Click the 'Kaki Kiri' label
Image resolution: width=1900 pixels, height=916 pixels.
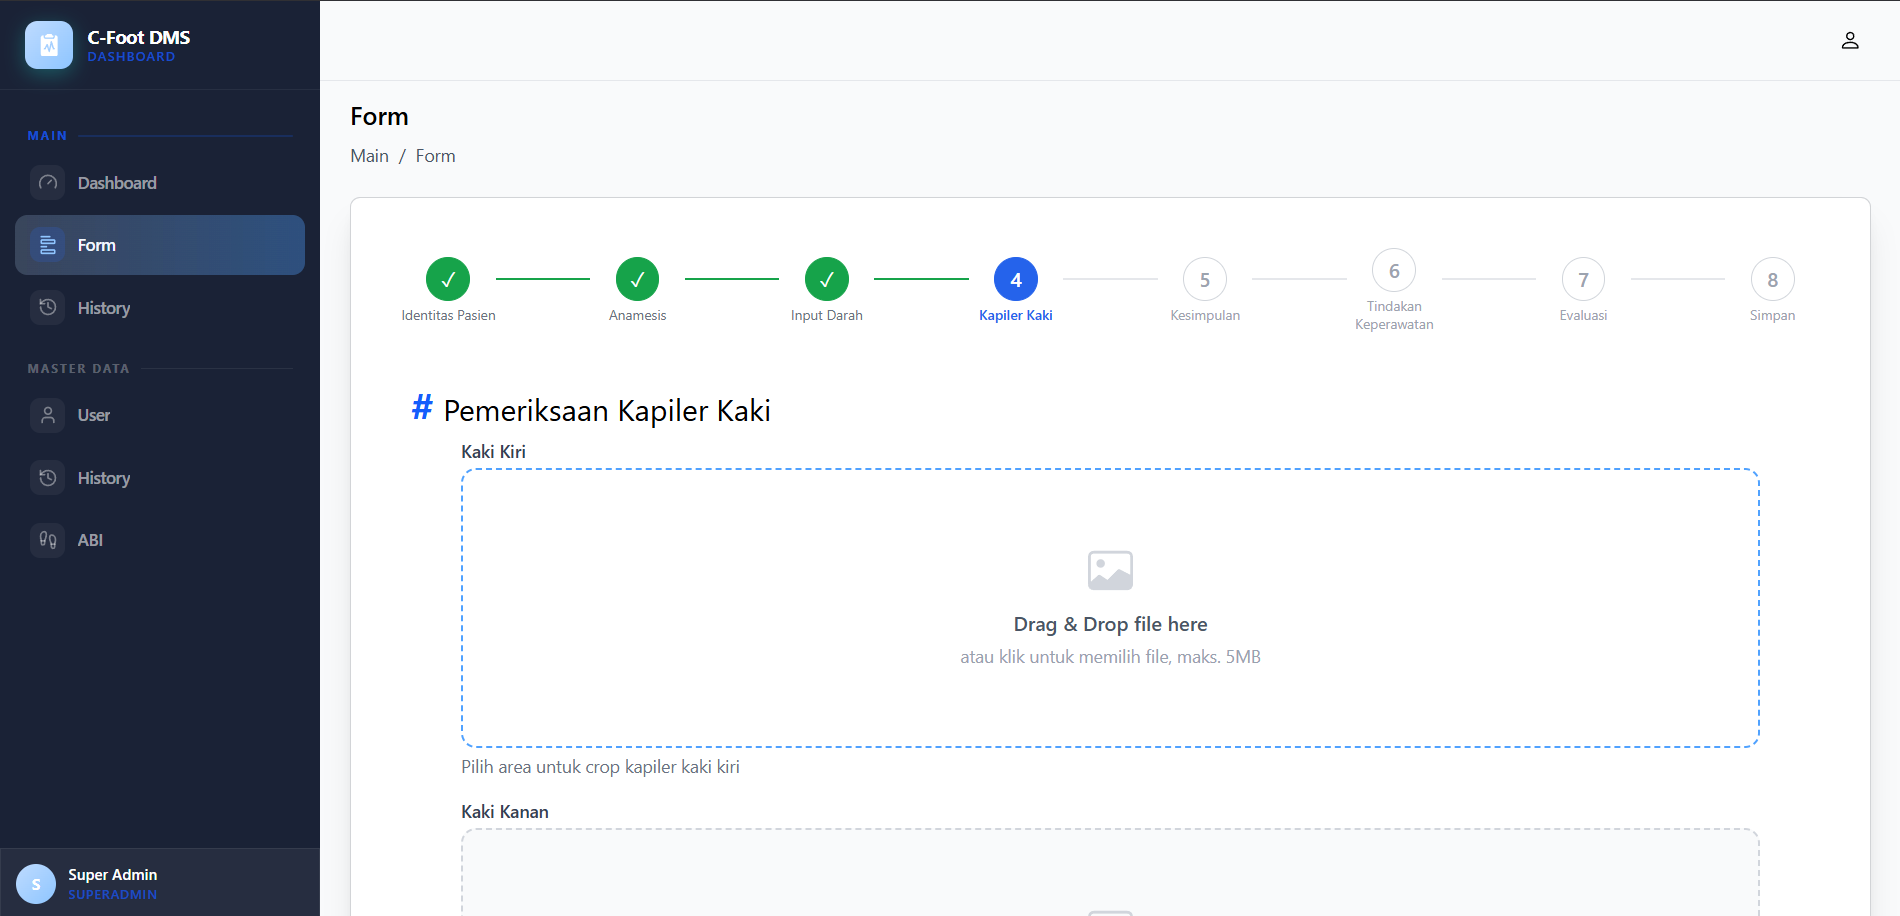493,451
